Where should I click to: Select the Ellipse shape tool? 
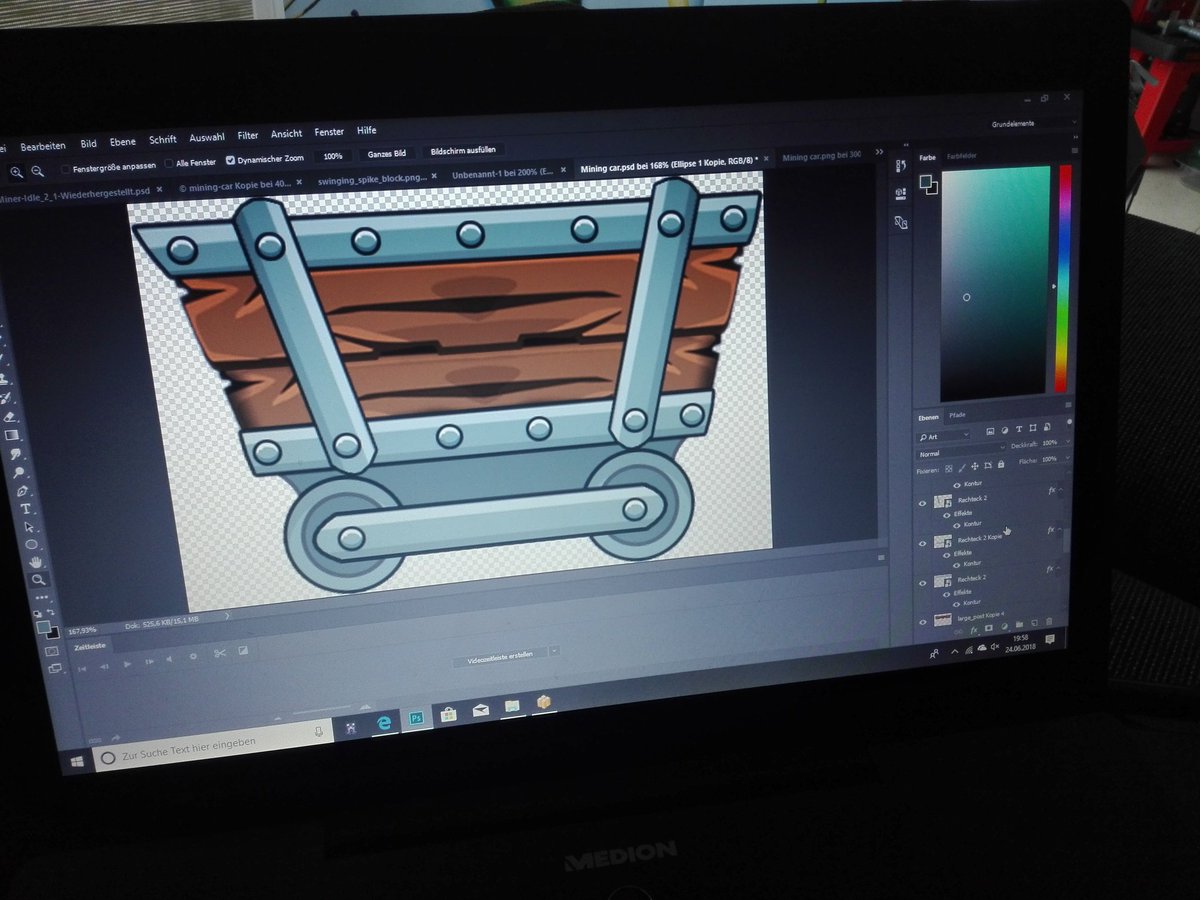pyautogui.click(x=31, y=545)
